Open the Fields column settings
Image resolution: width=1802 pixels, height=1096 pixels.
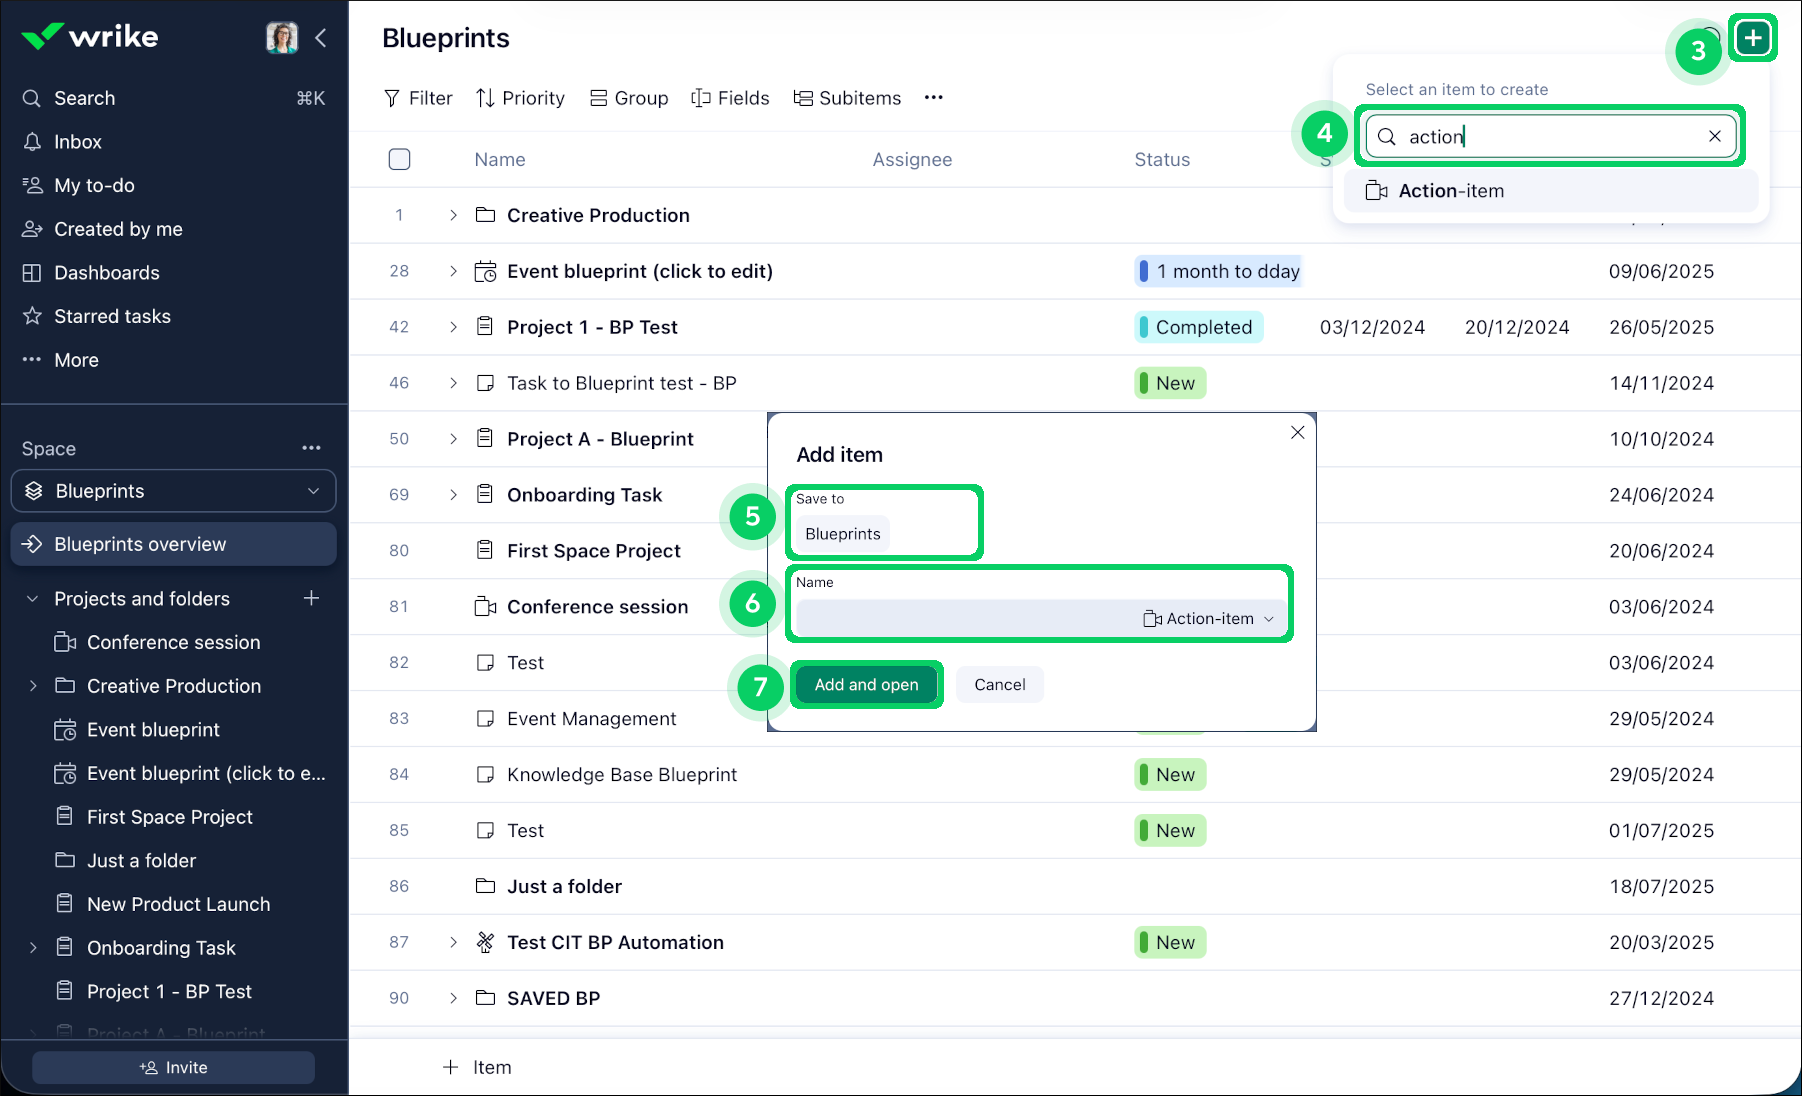(x=730, y=98)
